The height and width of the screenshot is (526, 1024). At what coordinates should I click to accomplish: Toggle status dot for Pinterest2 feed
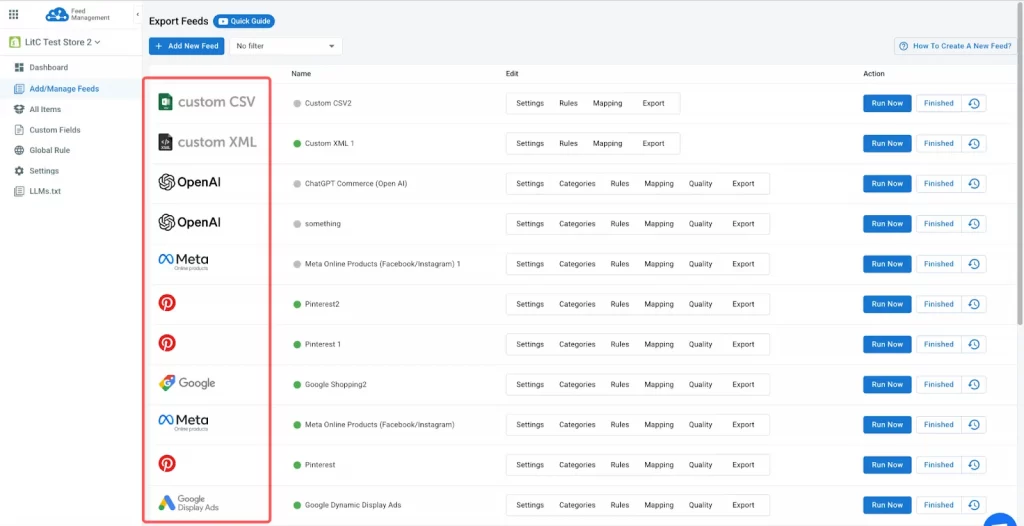click(x=297, y=304)
